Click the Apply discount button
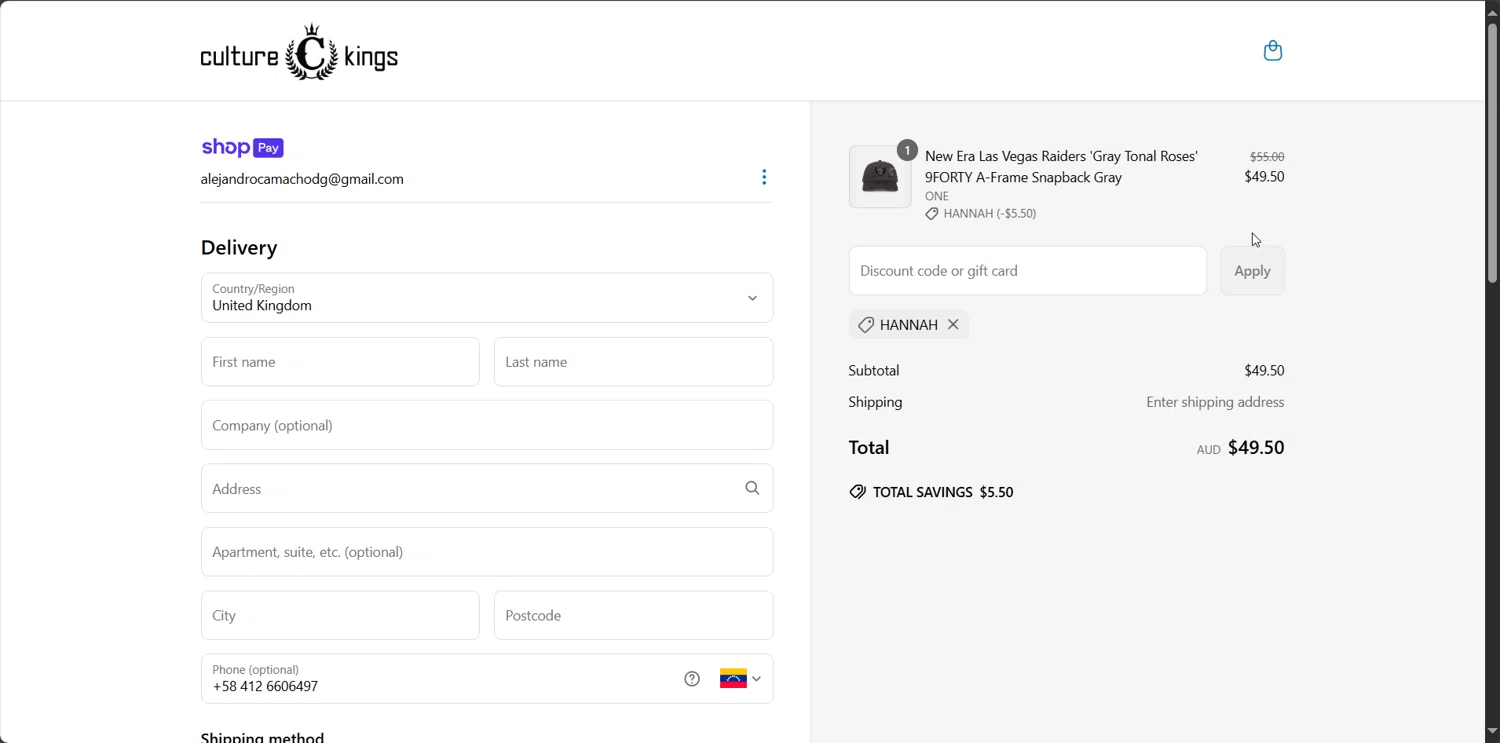Image resolution: width=1500 pixels, height=743 pixels. pyautogui.click(x=1252, y=271)
